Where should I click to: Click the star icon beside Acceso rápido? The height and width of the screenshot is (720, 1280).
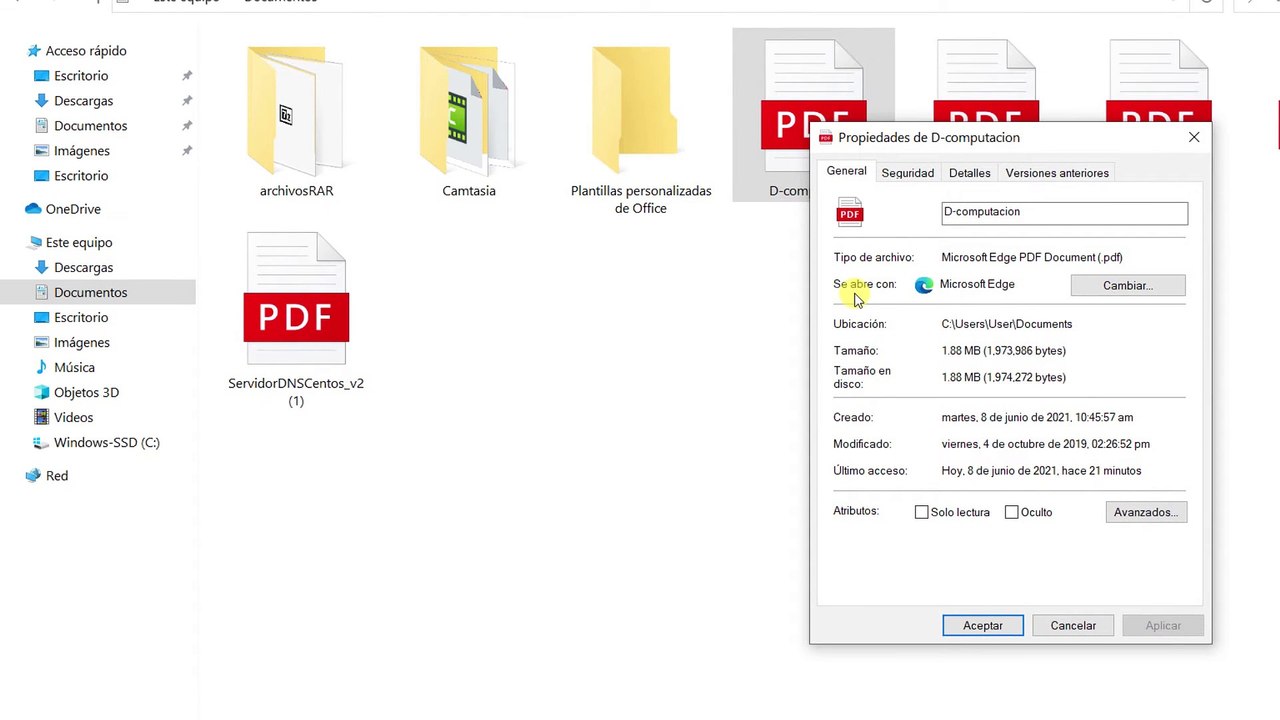click(x=34, y=51)
